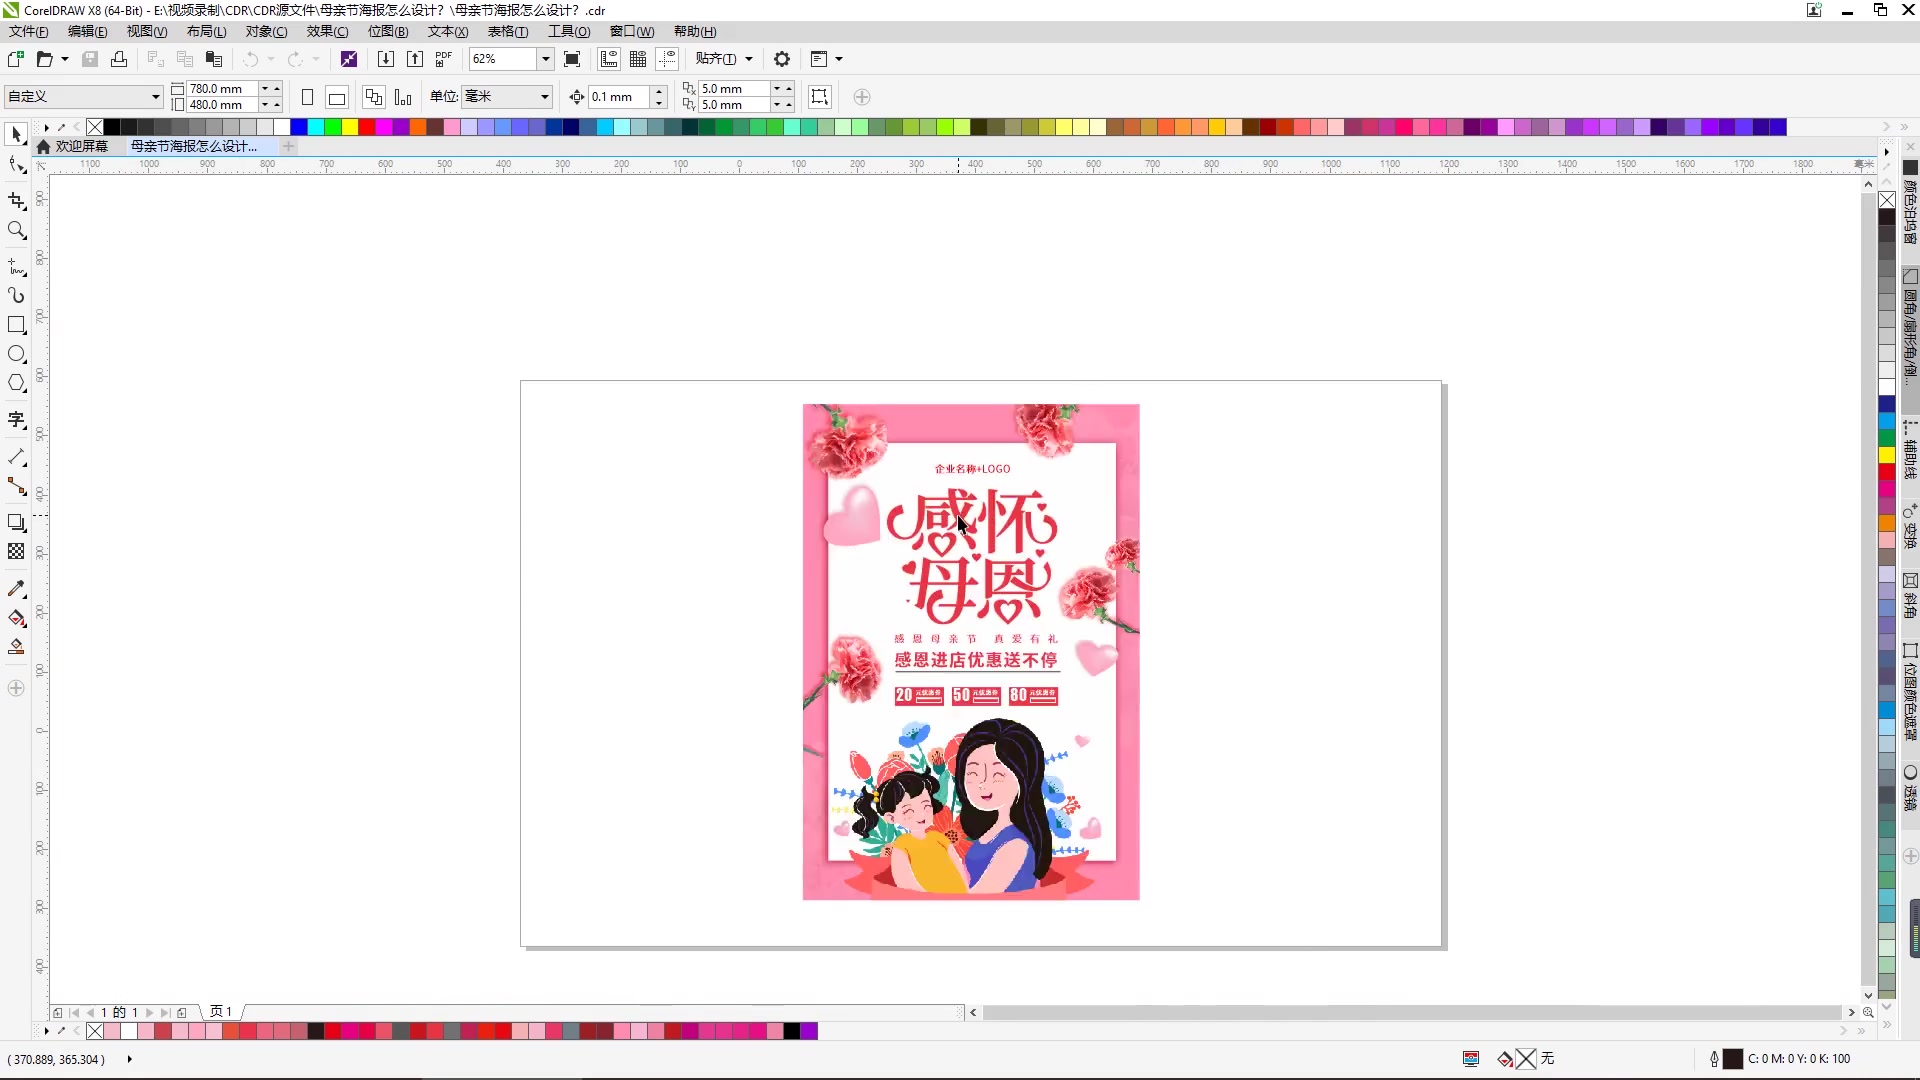This screenshot has width=1920, height=1080.
Task: Click the Print icon
Action: tap(119, 59)
